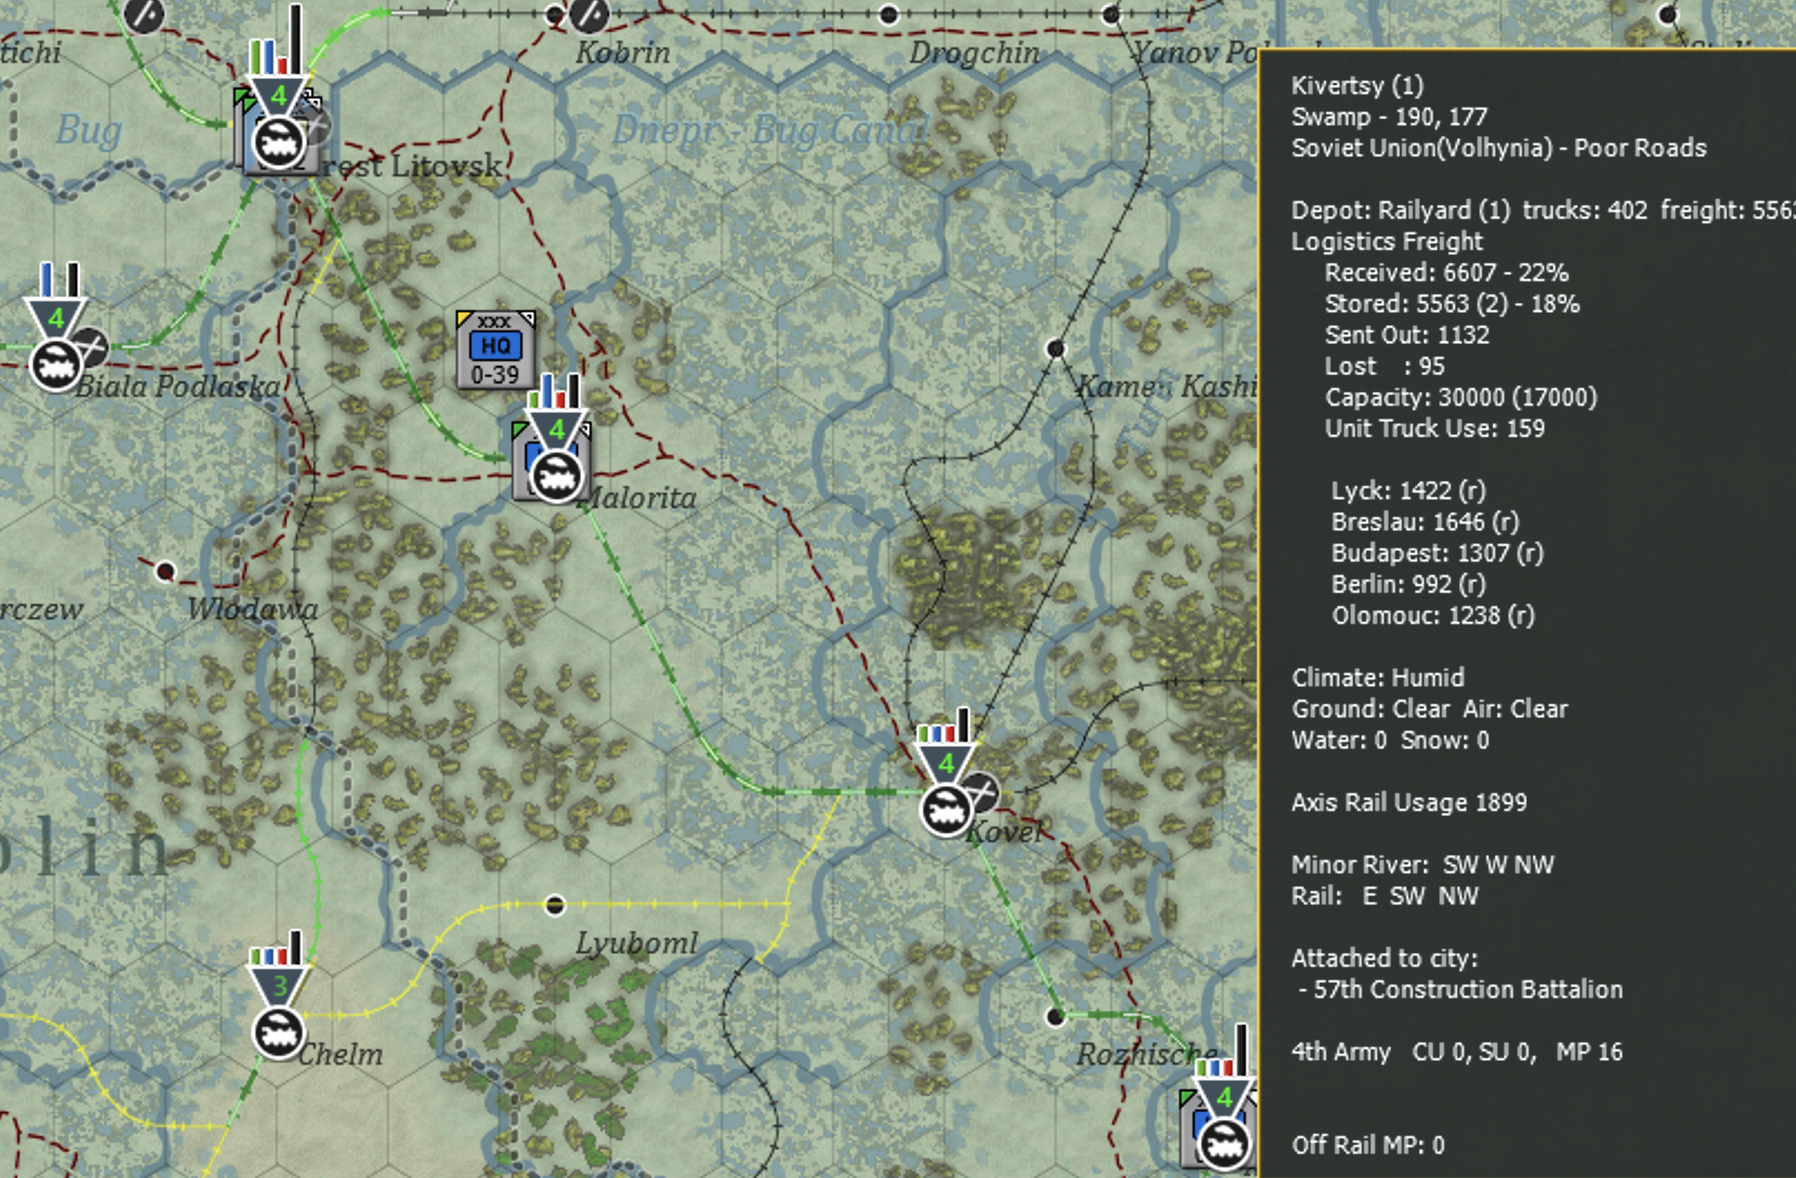Click the Water: 0 Snow: 0 line
This screenshot has width=1796, height=1178.
click(1390, 740)
